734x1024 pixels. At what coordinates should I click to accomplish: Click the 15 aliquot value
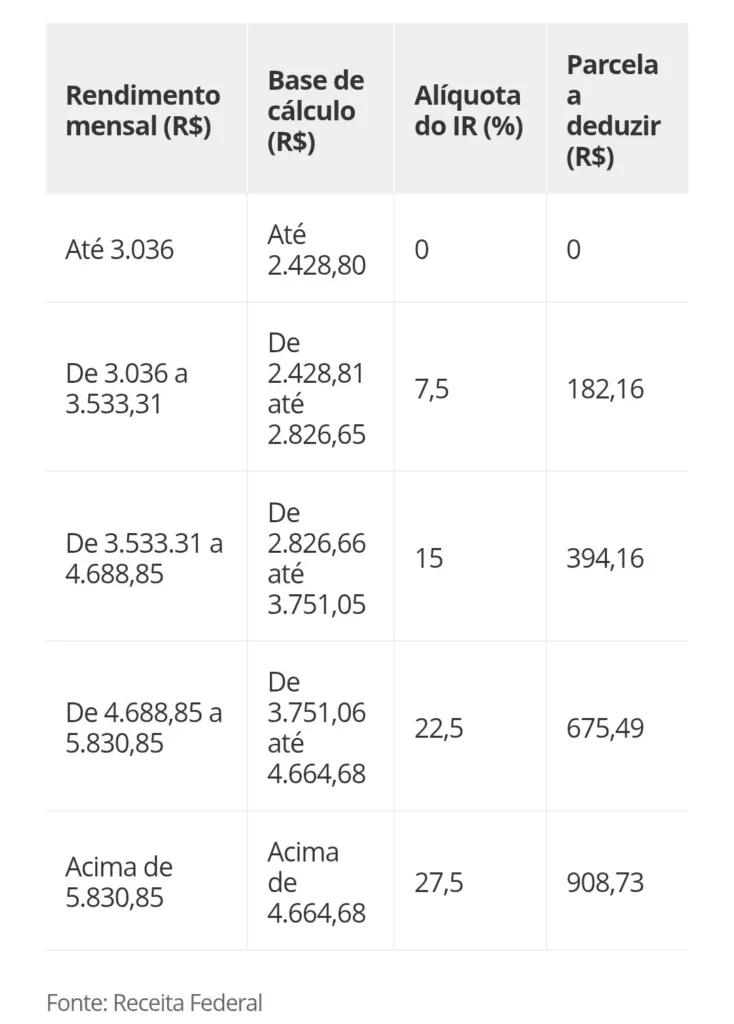[429, 558]
